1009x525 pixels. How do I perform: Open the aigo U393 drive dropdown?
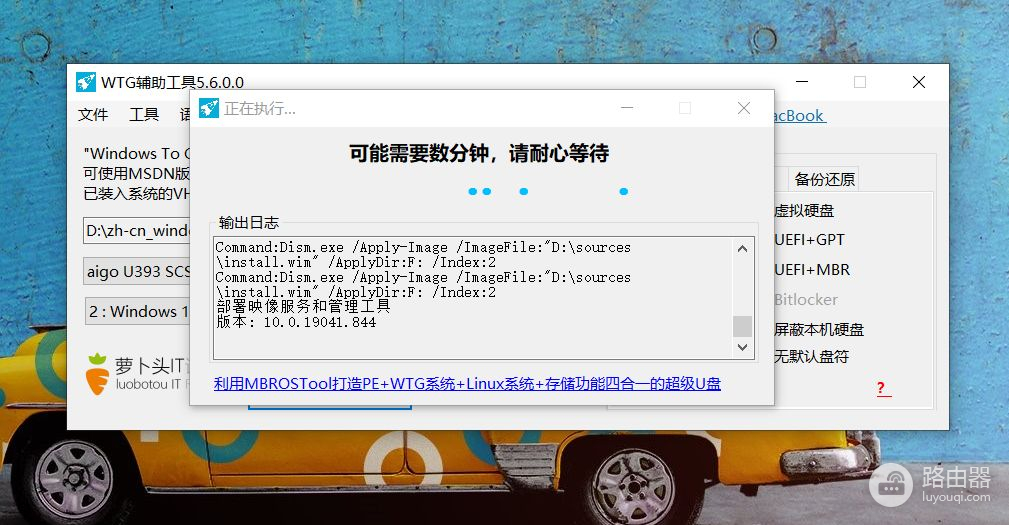pyautogui.click(x=138, y=272)
